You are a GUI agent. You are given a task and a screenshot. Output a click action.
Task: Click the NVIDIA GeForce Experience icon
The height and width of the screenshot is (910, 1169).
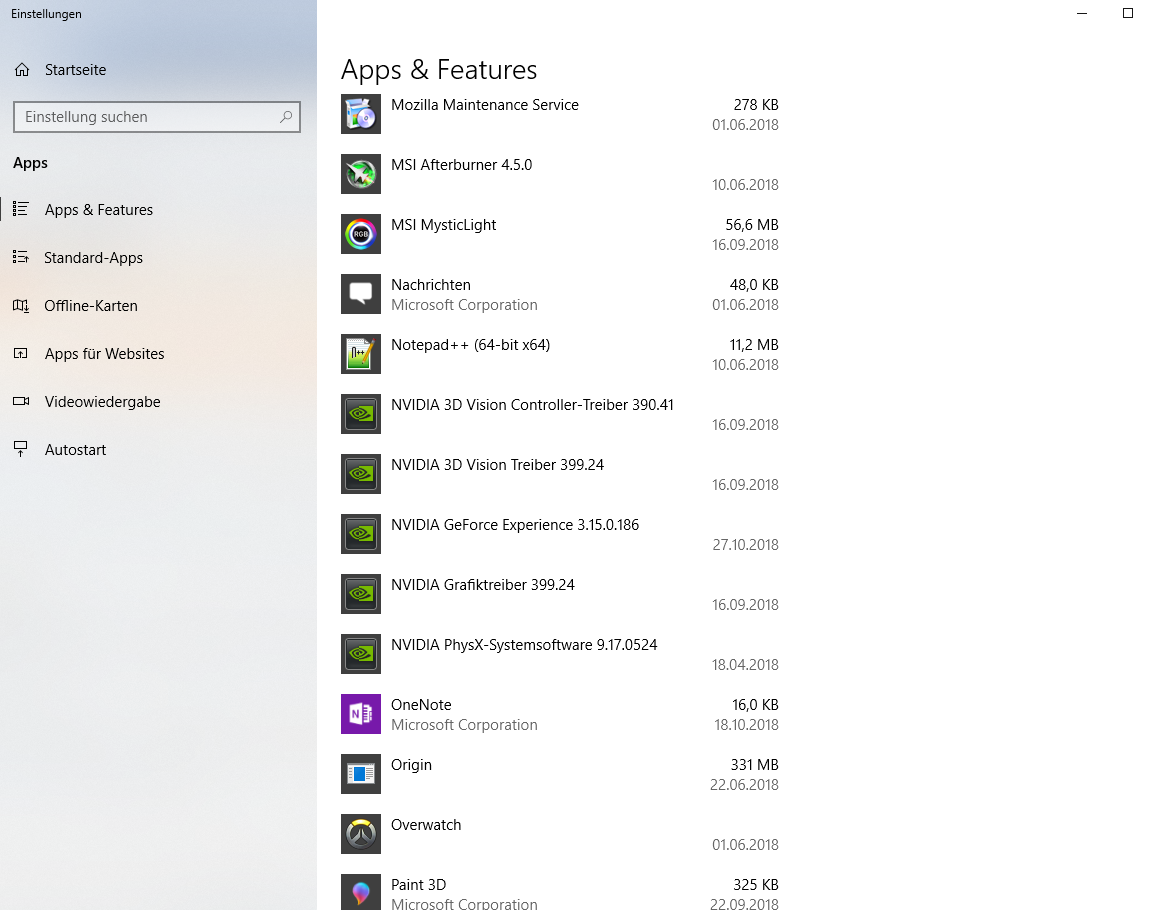(x=361, y=534)
